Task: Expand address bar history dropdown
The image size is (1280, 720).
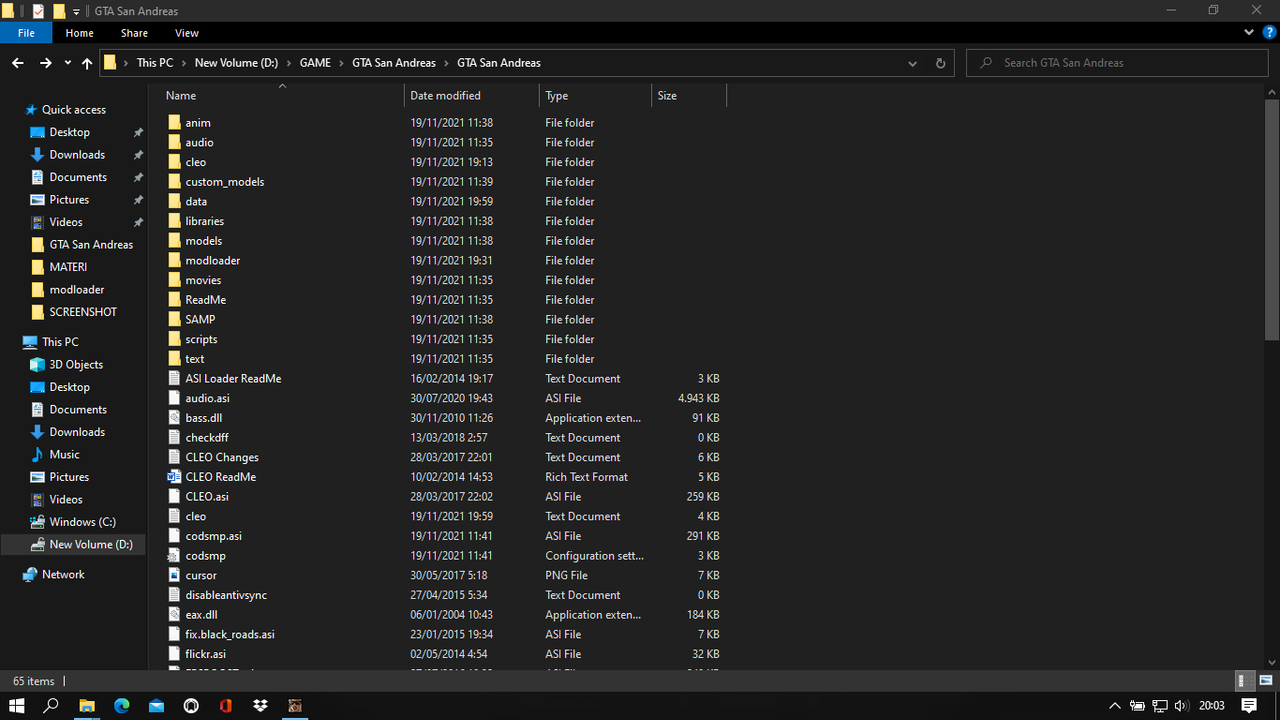Action: (912, 63)
